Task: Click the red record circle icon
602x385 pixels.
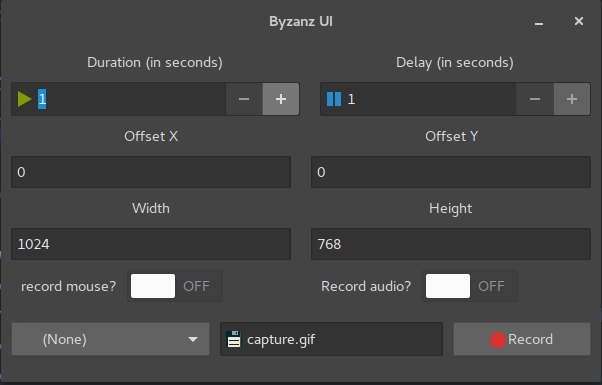Action: (498, 340)
